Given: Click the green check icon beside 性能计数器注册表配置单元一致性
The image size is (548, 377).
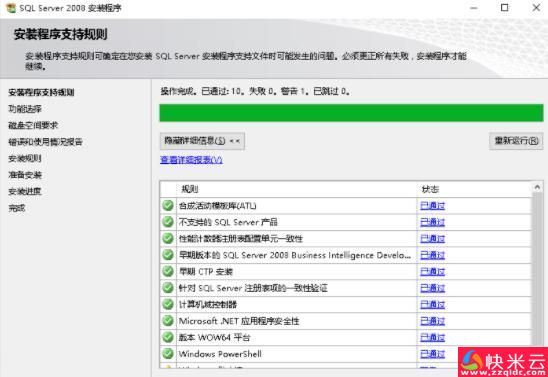Looking at the screenshot, I should [x=168, y=238].
